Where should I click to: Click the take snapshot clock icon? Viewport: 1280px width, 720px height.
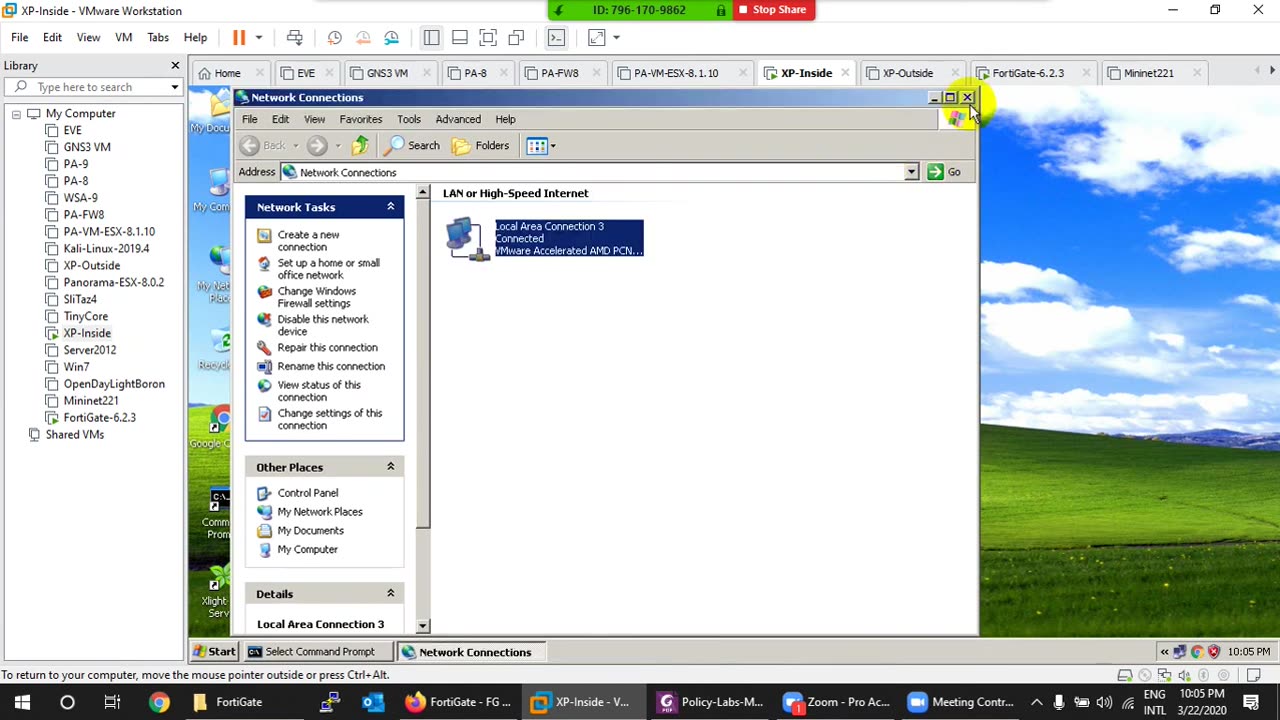tap(335, 37)
